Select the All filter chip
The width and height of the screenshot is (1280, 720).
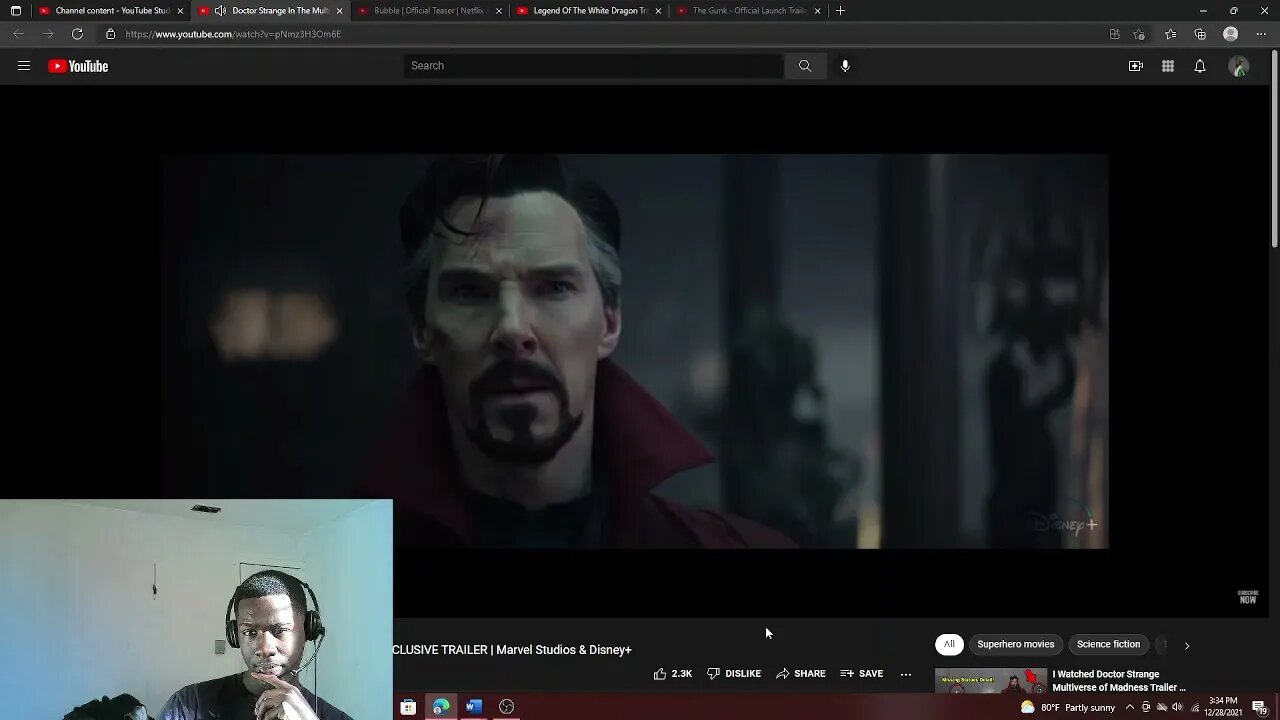pos(949,645)
